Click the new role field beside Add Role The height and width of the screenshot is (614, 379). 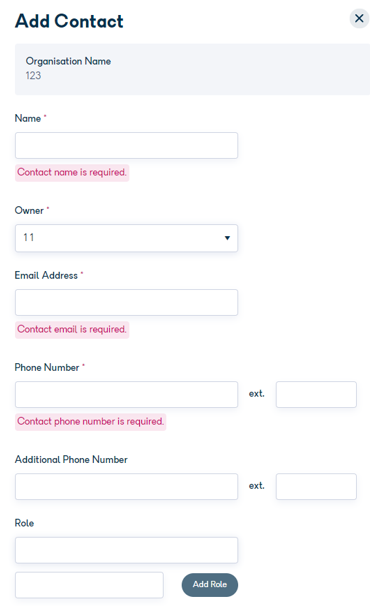89,585
